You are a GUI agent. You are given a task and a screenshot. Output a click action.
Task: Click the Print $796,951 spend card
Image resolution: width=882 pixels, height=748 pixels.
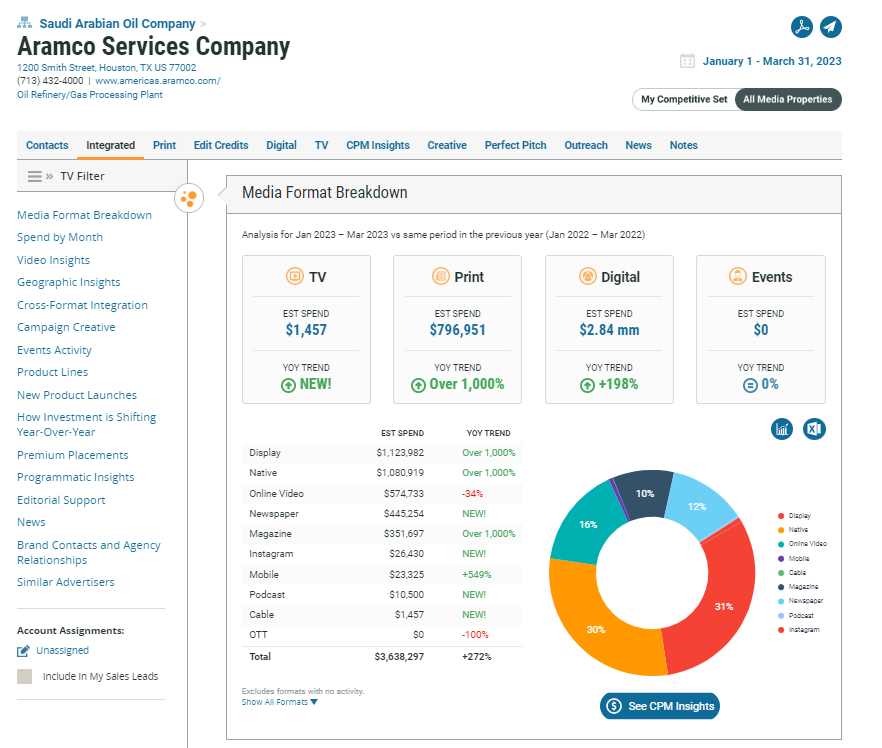457,330
